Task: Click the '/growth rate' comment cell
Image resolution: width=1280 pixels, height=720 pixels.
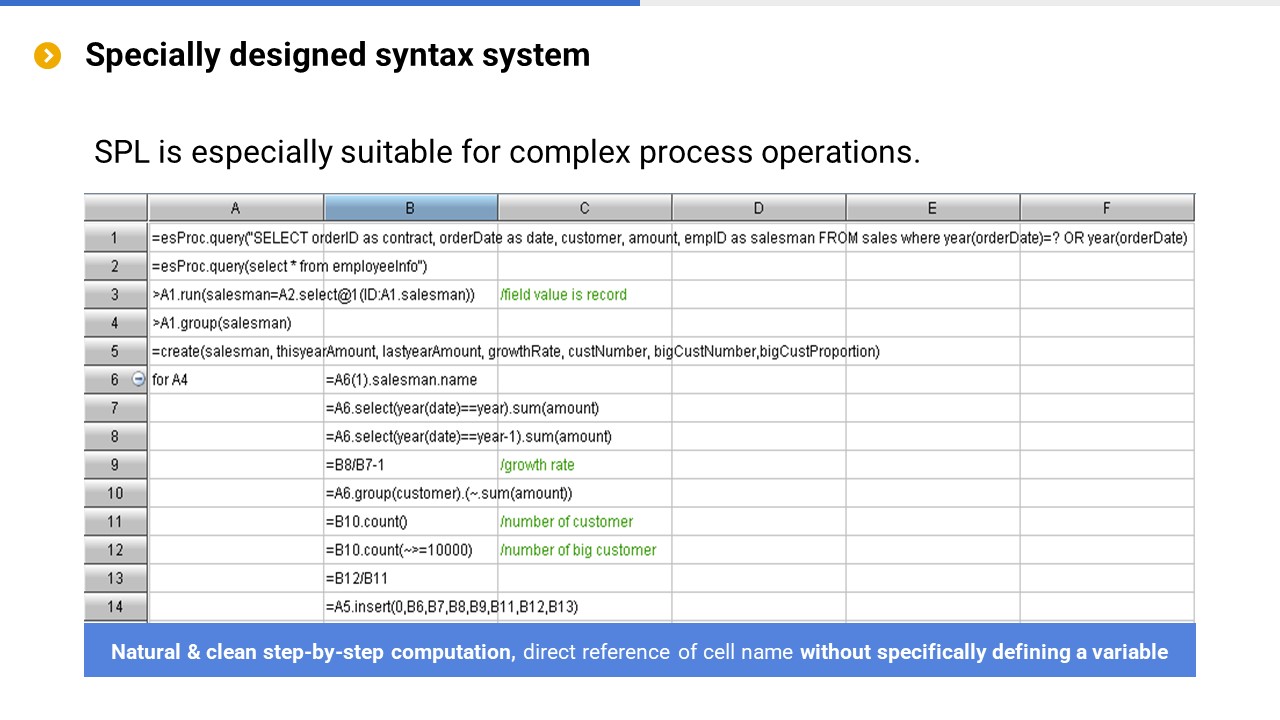Action: tap(584, 465)
